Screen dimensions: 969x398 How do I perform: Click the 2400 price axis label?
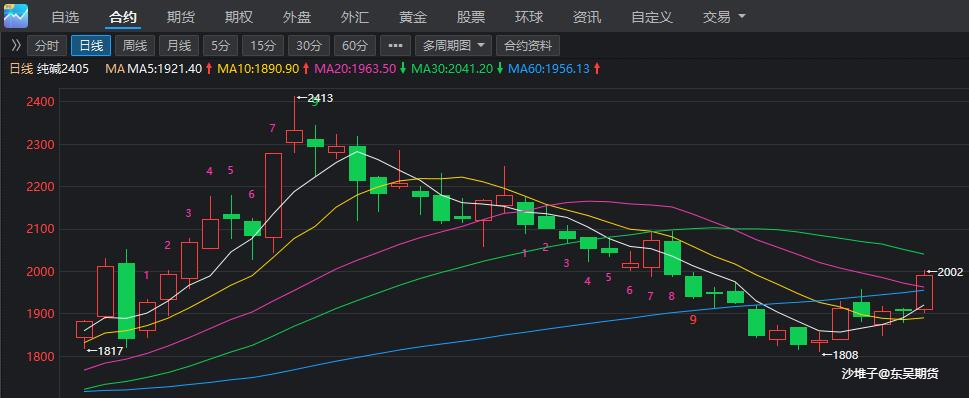tap(39, 101)
